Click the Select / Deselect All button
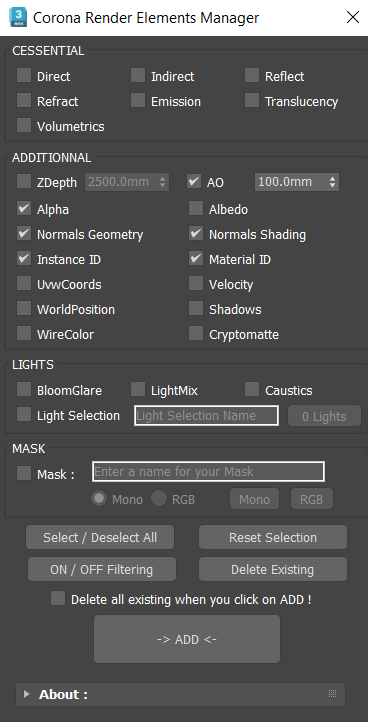Screen dimensions: 368x722 click(x=100, y=537)
